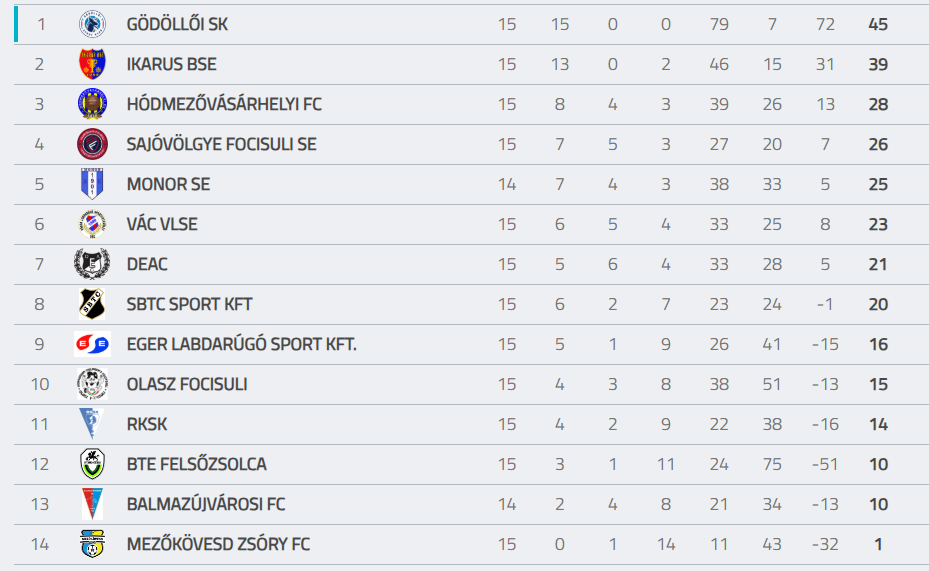Select rank number 14 in the table
The image size is (929, 571).
(x=40, y=544)
